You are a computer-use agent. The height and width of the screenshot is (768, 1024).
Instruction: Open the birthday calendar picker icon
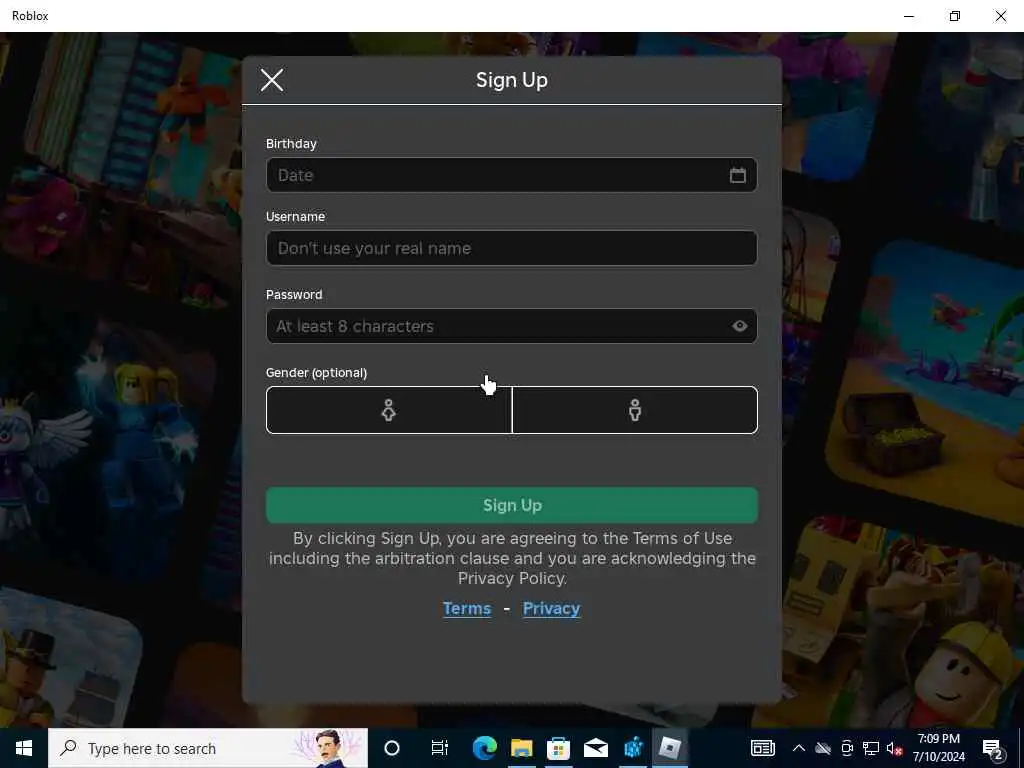tap(737, 175)
